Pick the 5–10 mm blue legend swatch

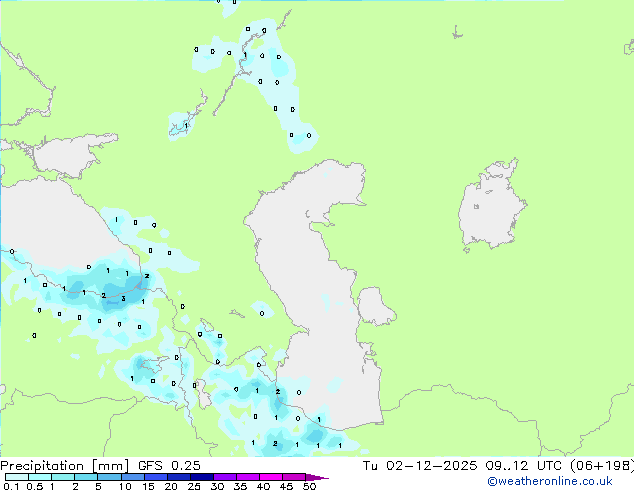pyautogui.click(x=109, y=477)
